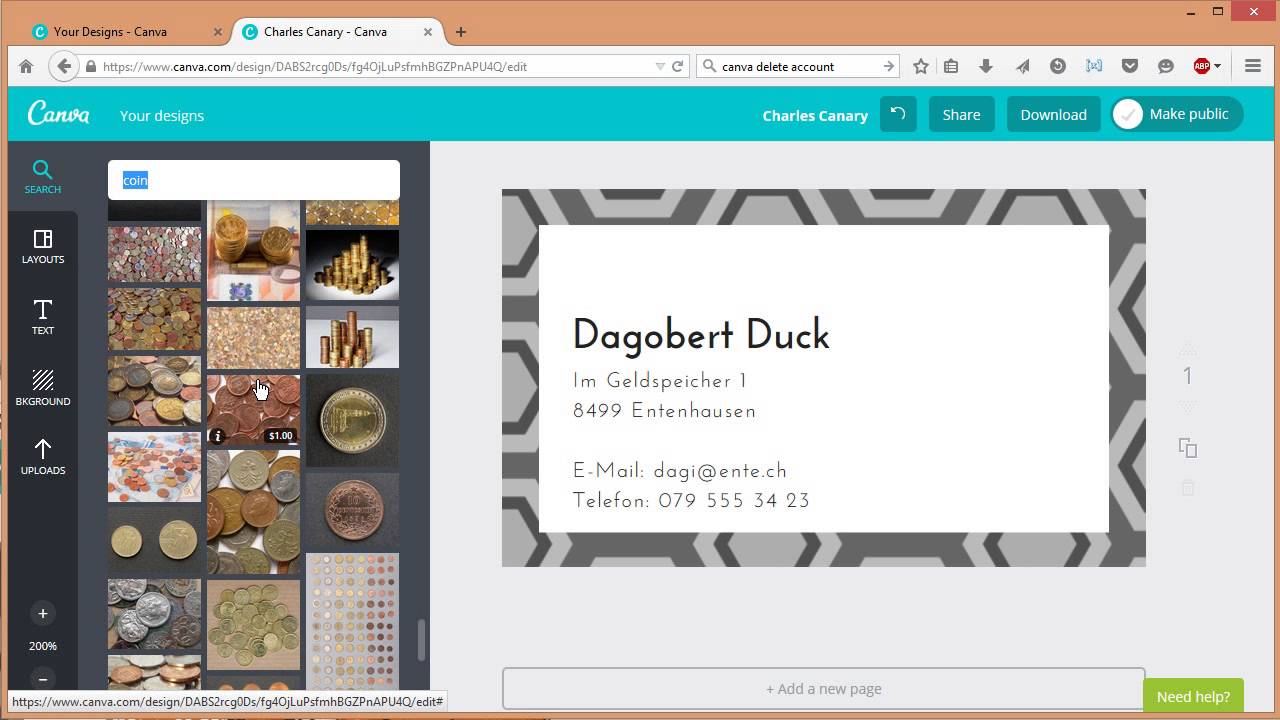Open the browser downloads arrow
Image resolution: width=1280 pixels, height=720 pixels.
click(x=986, y=66)
